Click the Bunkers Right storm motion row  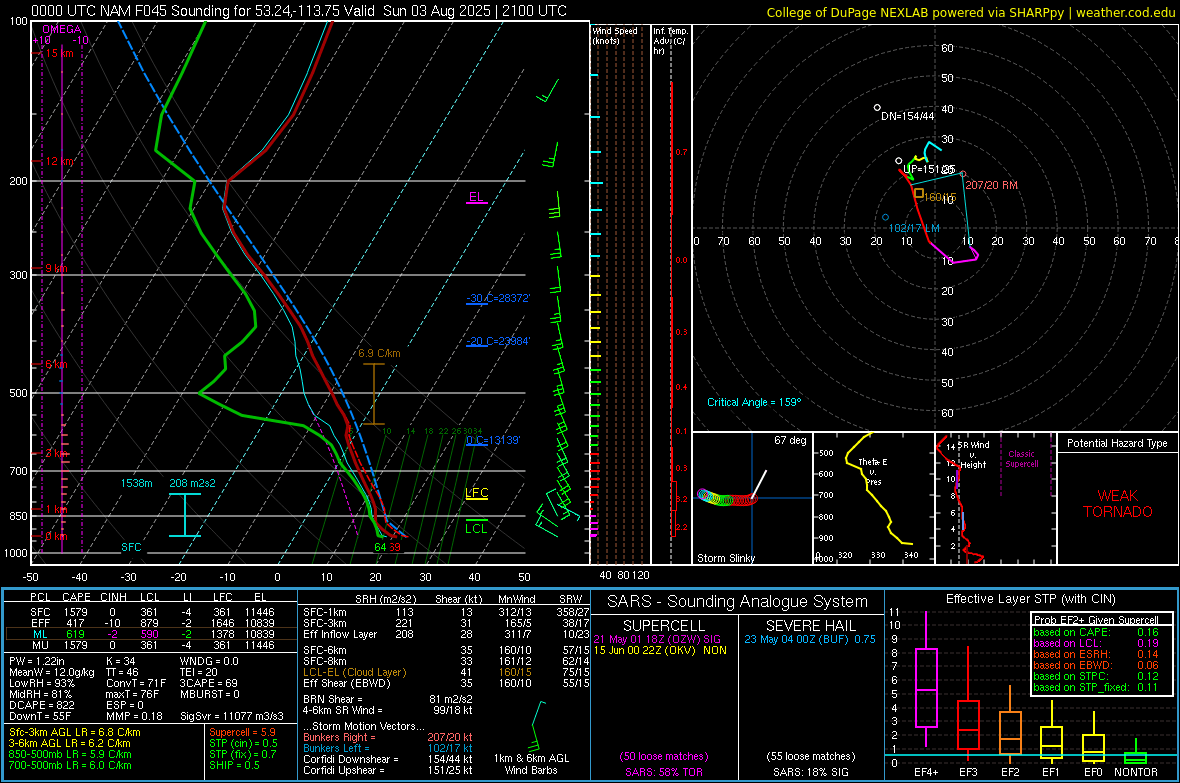tap(388, 738)
